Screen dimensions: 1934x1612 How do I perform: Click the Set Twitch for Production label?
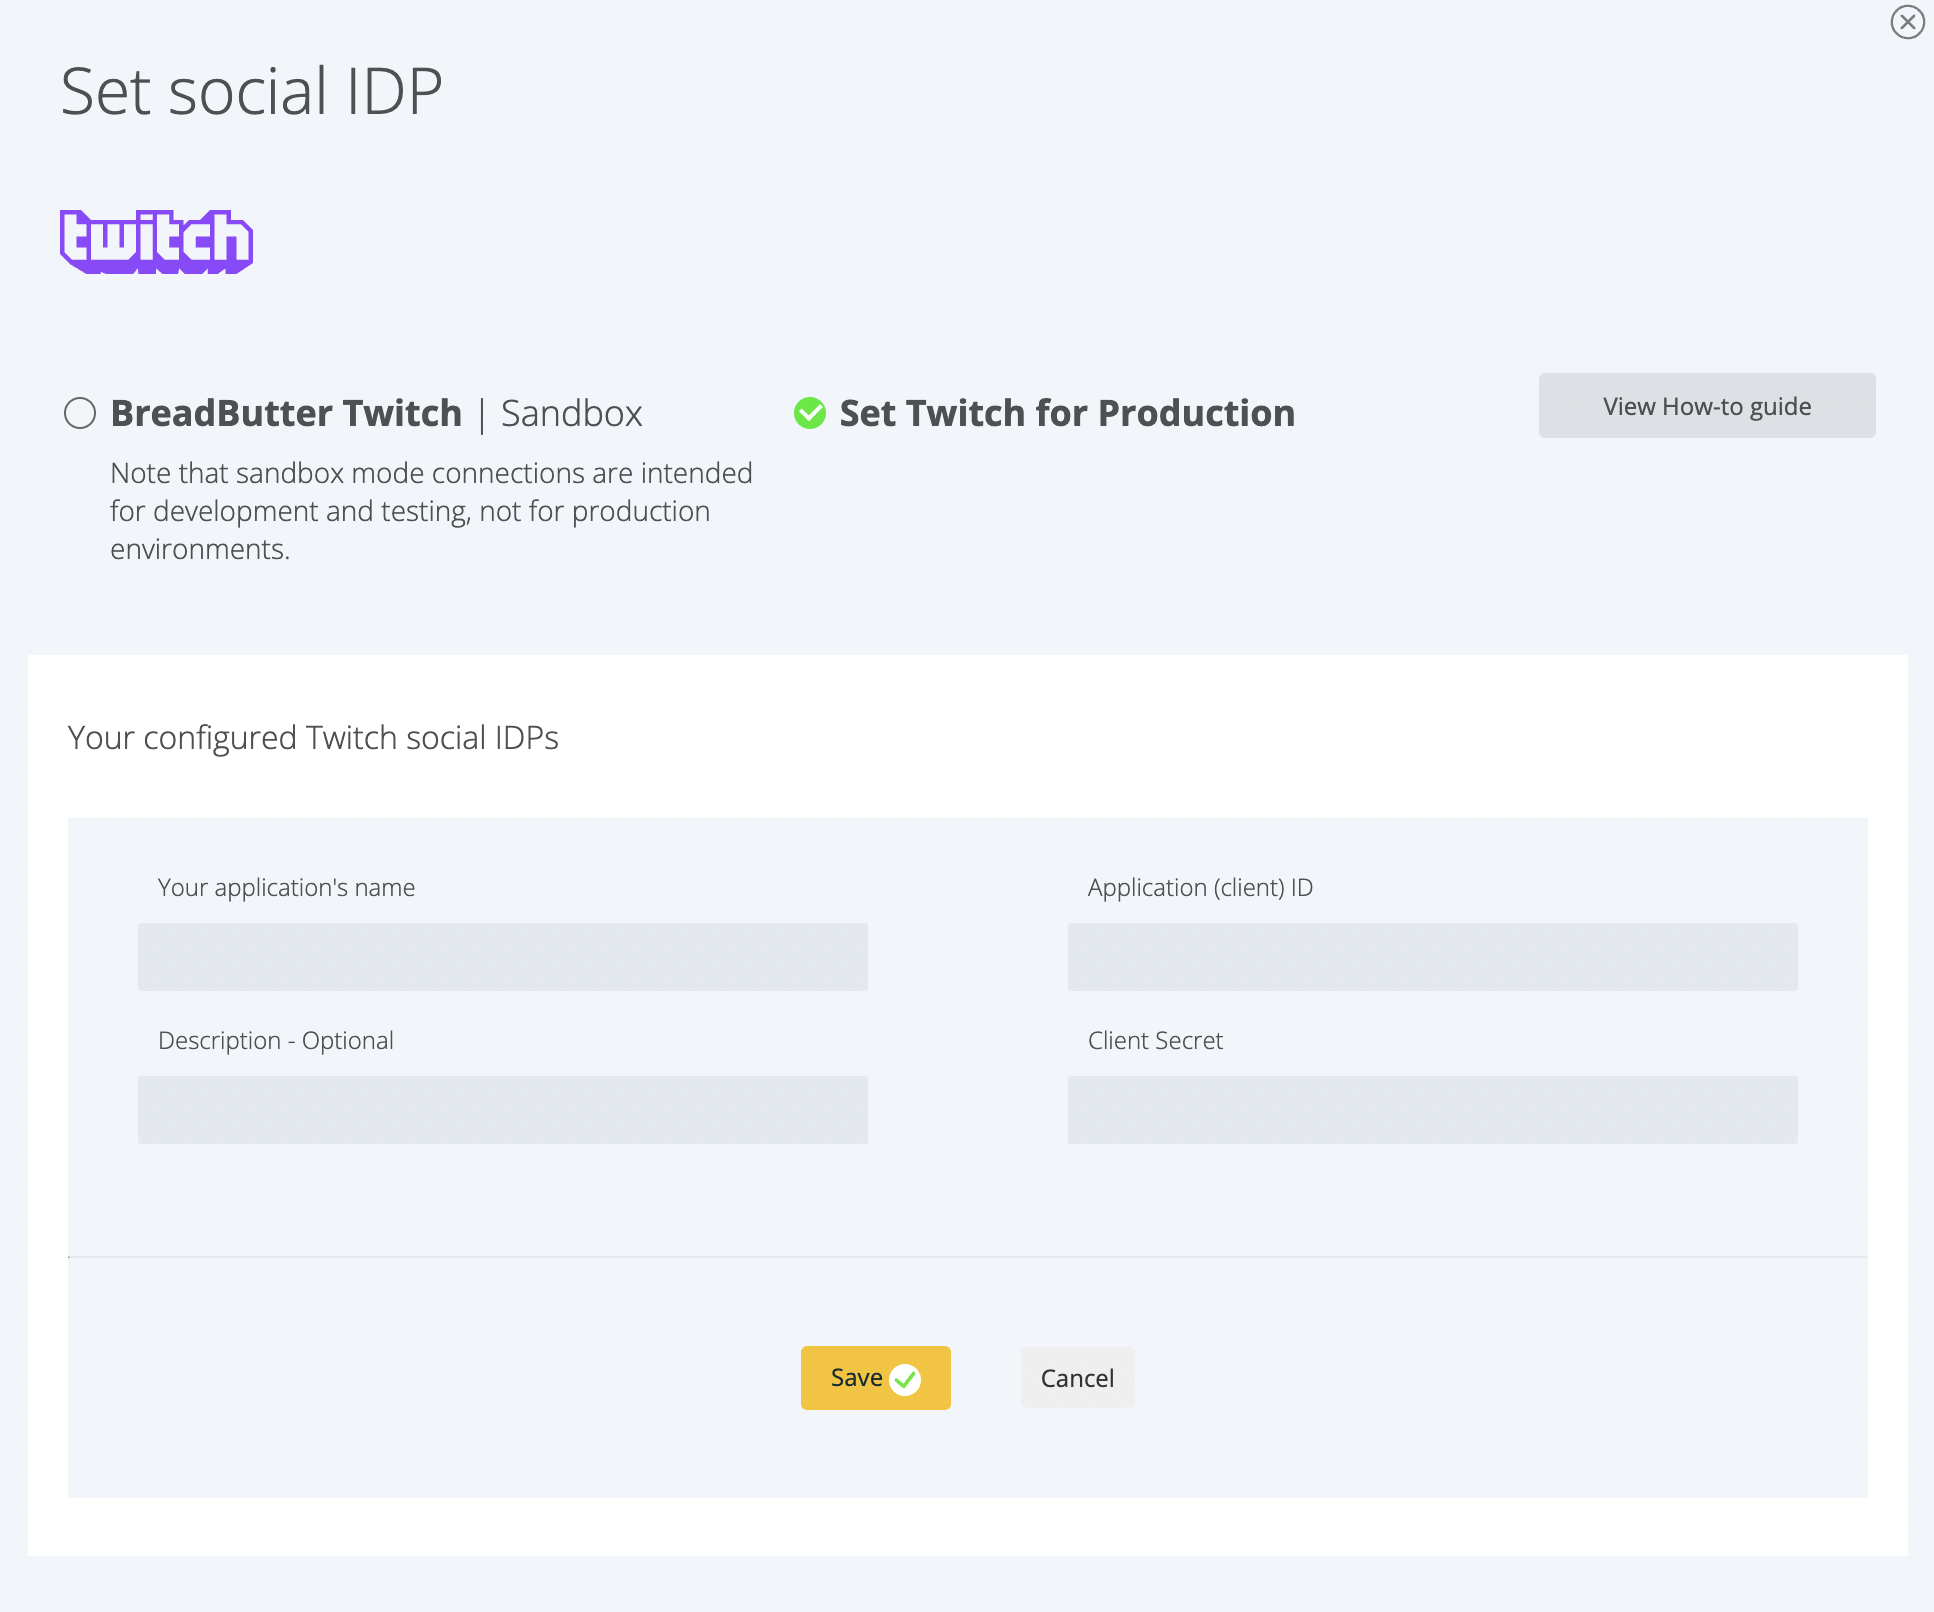pyautogui.click(x=1067, y=413)
